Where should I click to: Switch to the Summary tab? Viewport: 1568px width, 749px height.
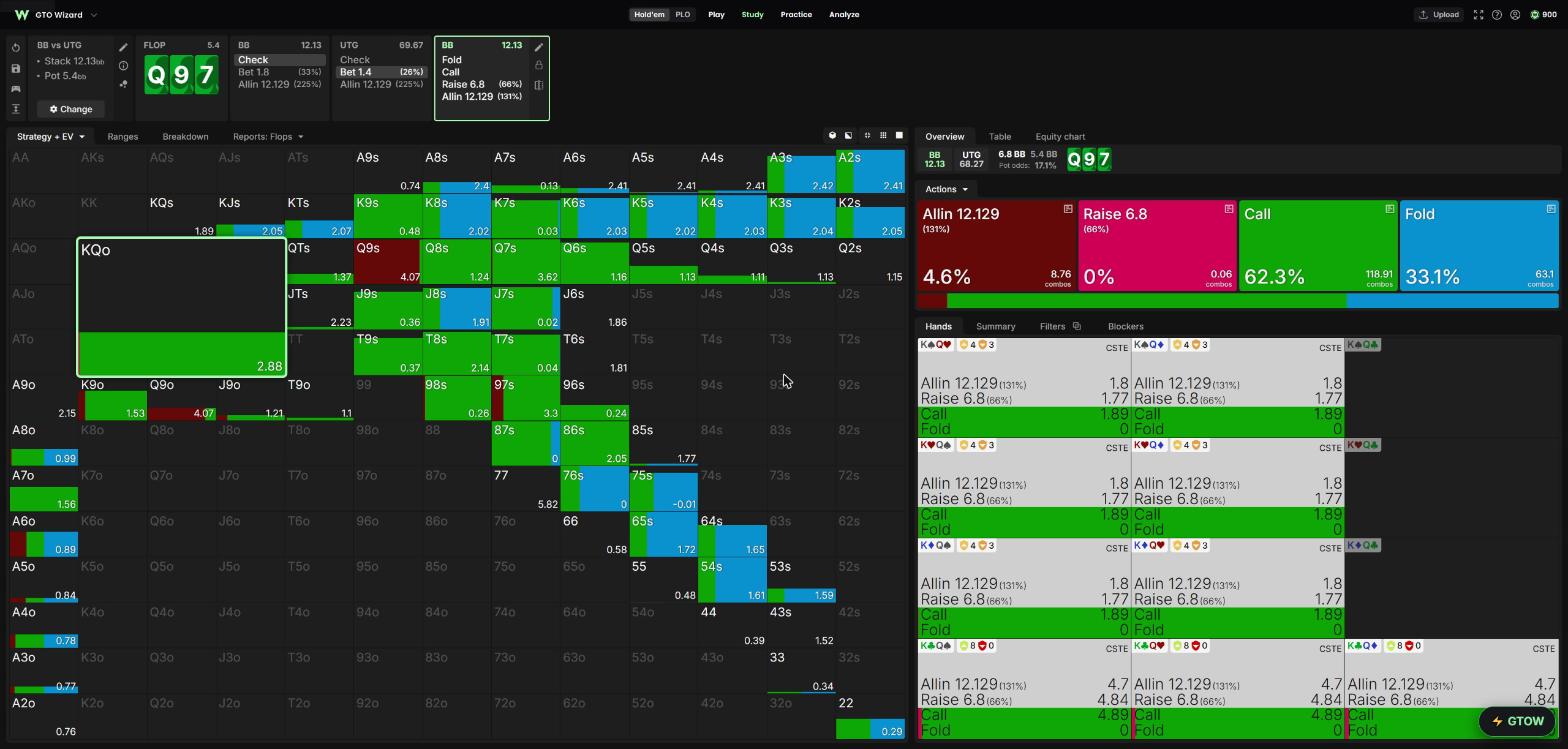[995, 327]
